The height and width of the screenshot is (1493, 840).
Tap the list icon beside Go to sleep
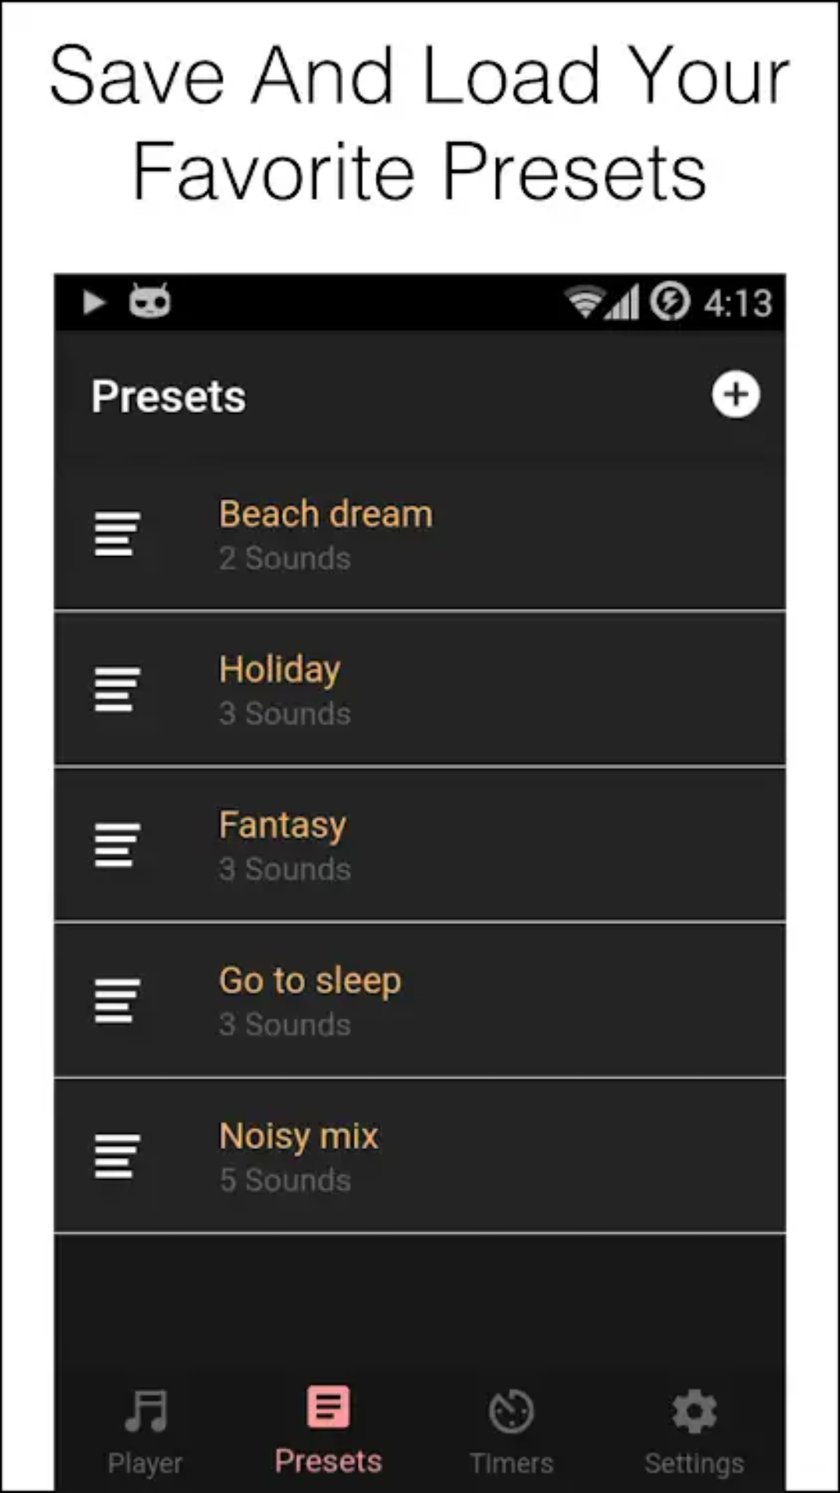tap(117, 1000)
